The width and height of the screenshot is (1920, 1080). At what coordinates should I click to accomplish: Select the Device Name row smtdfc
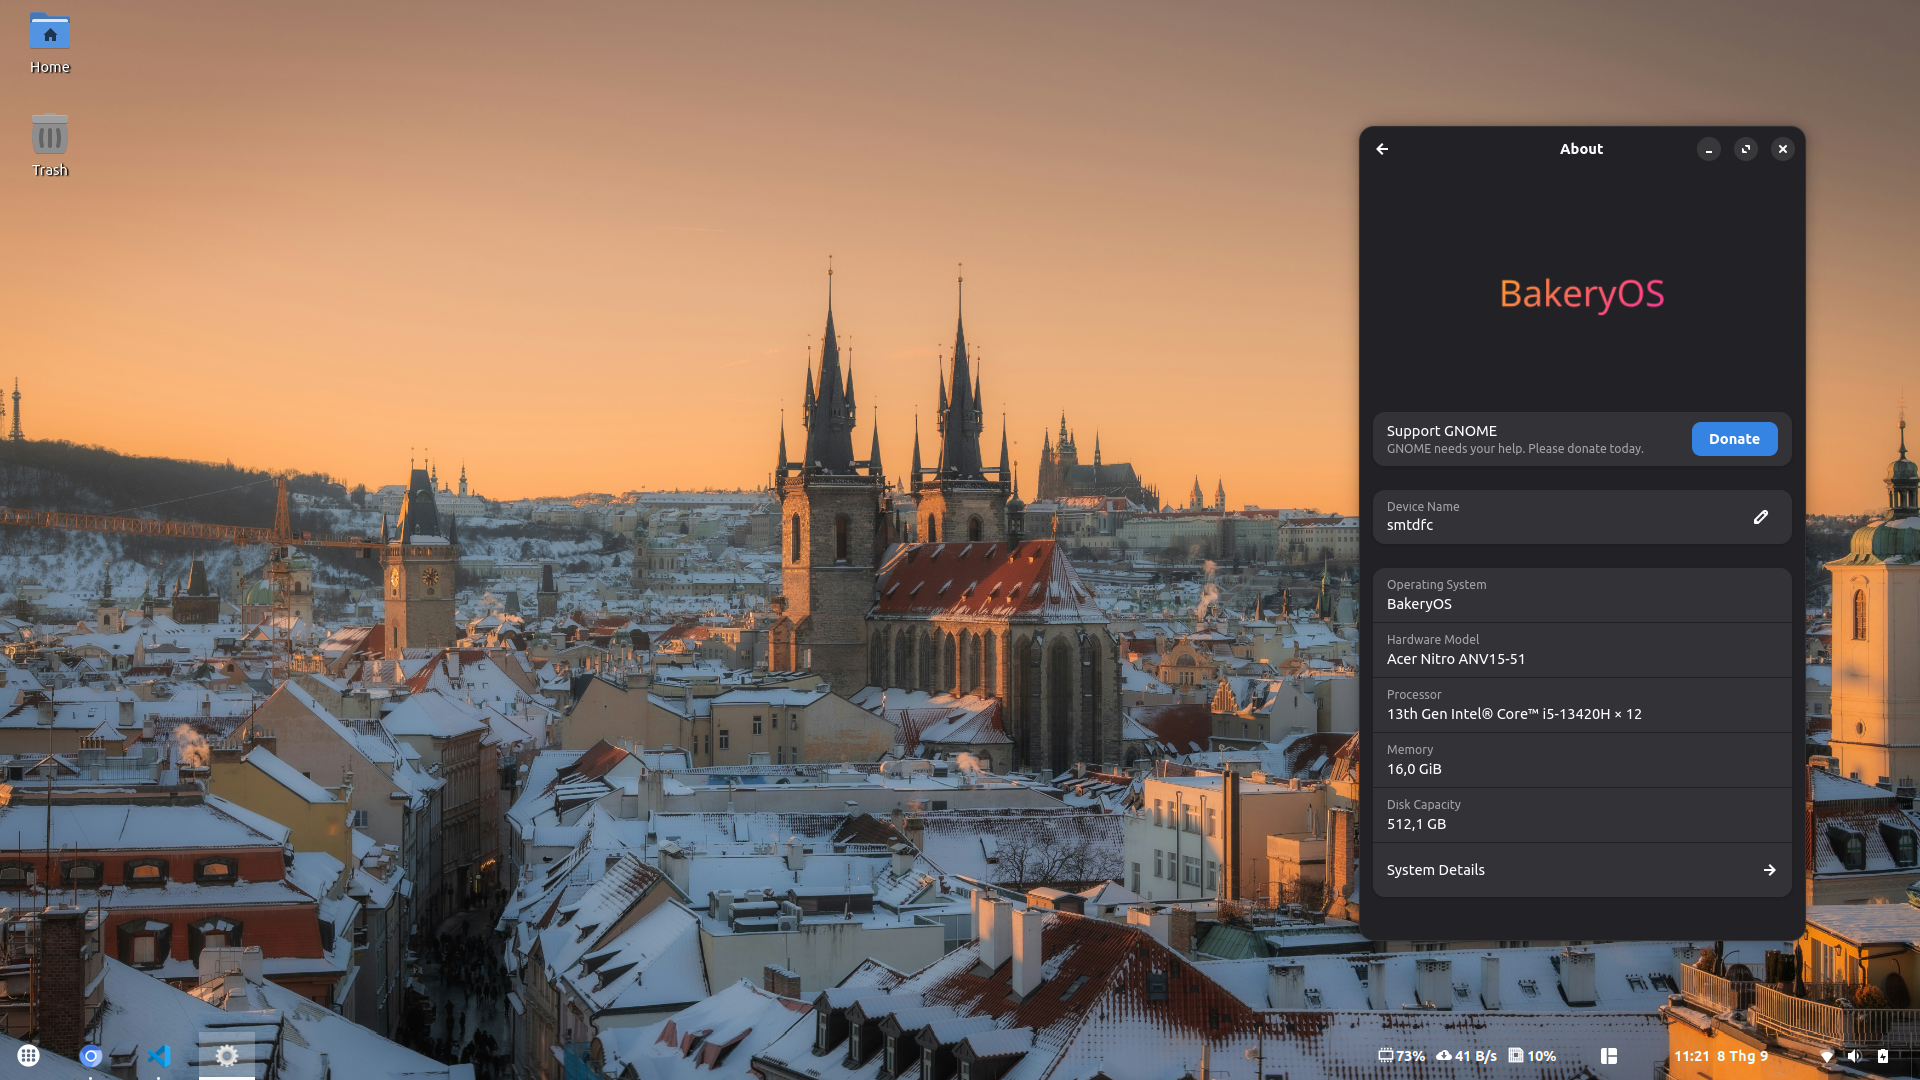pos(1581,517)
